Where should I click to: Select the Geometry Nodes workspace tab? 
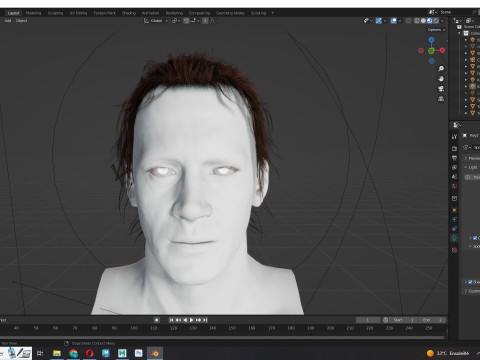click(230, 13)
